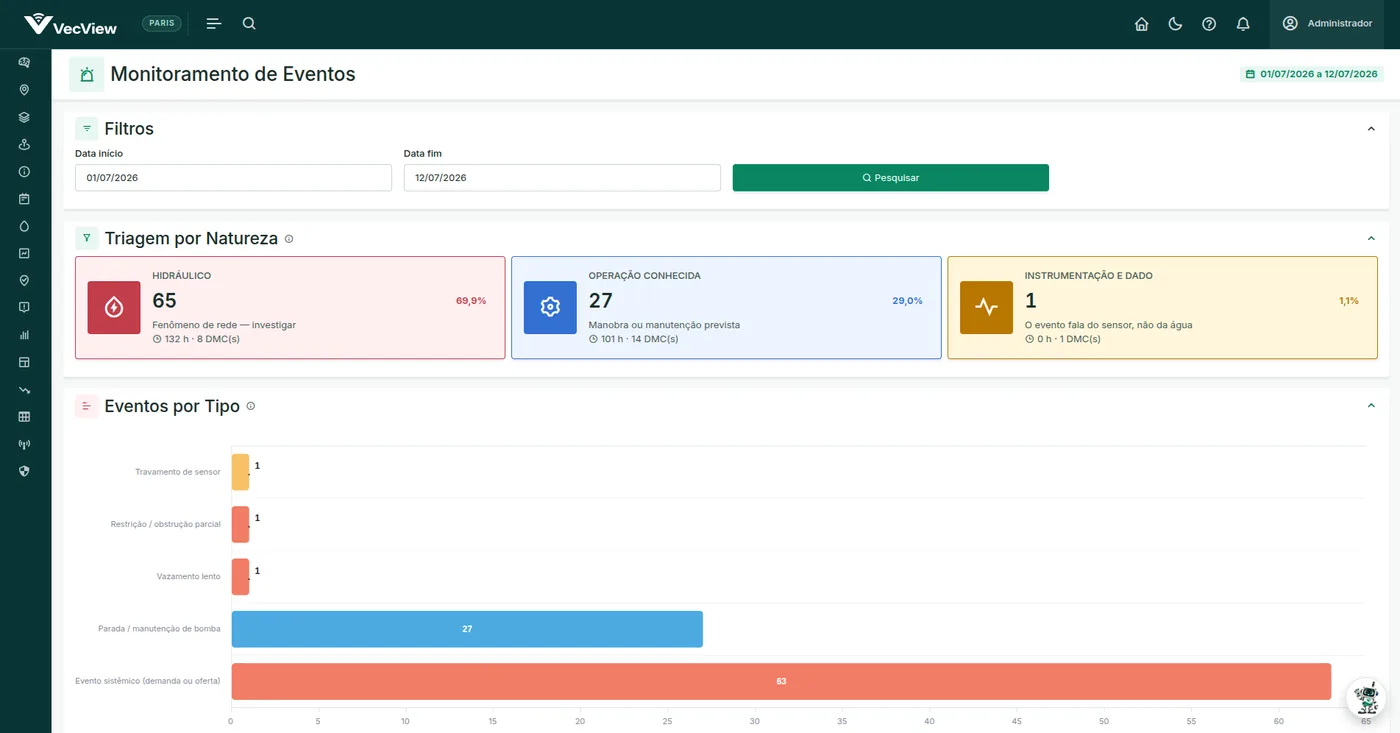Open the antenna signal sidebar icon
The height and width of the screenshot is (733, 1400).
pos(24,444)
